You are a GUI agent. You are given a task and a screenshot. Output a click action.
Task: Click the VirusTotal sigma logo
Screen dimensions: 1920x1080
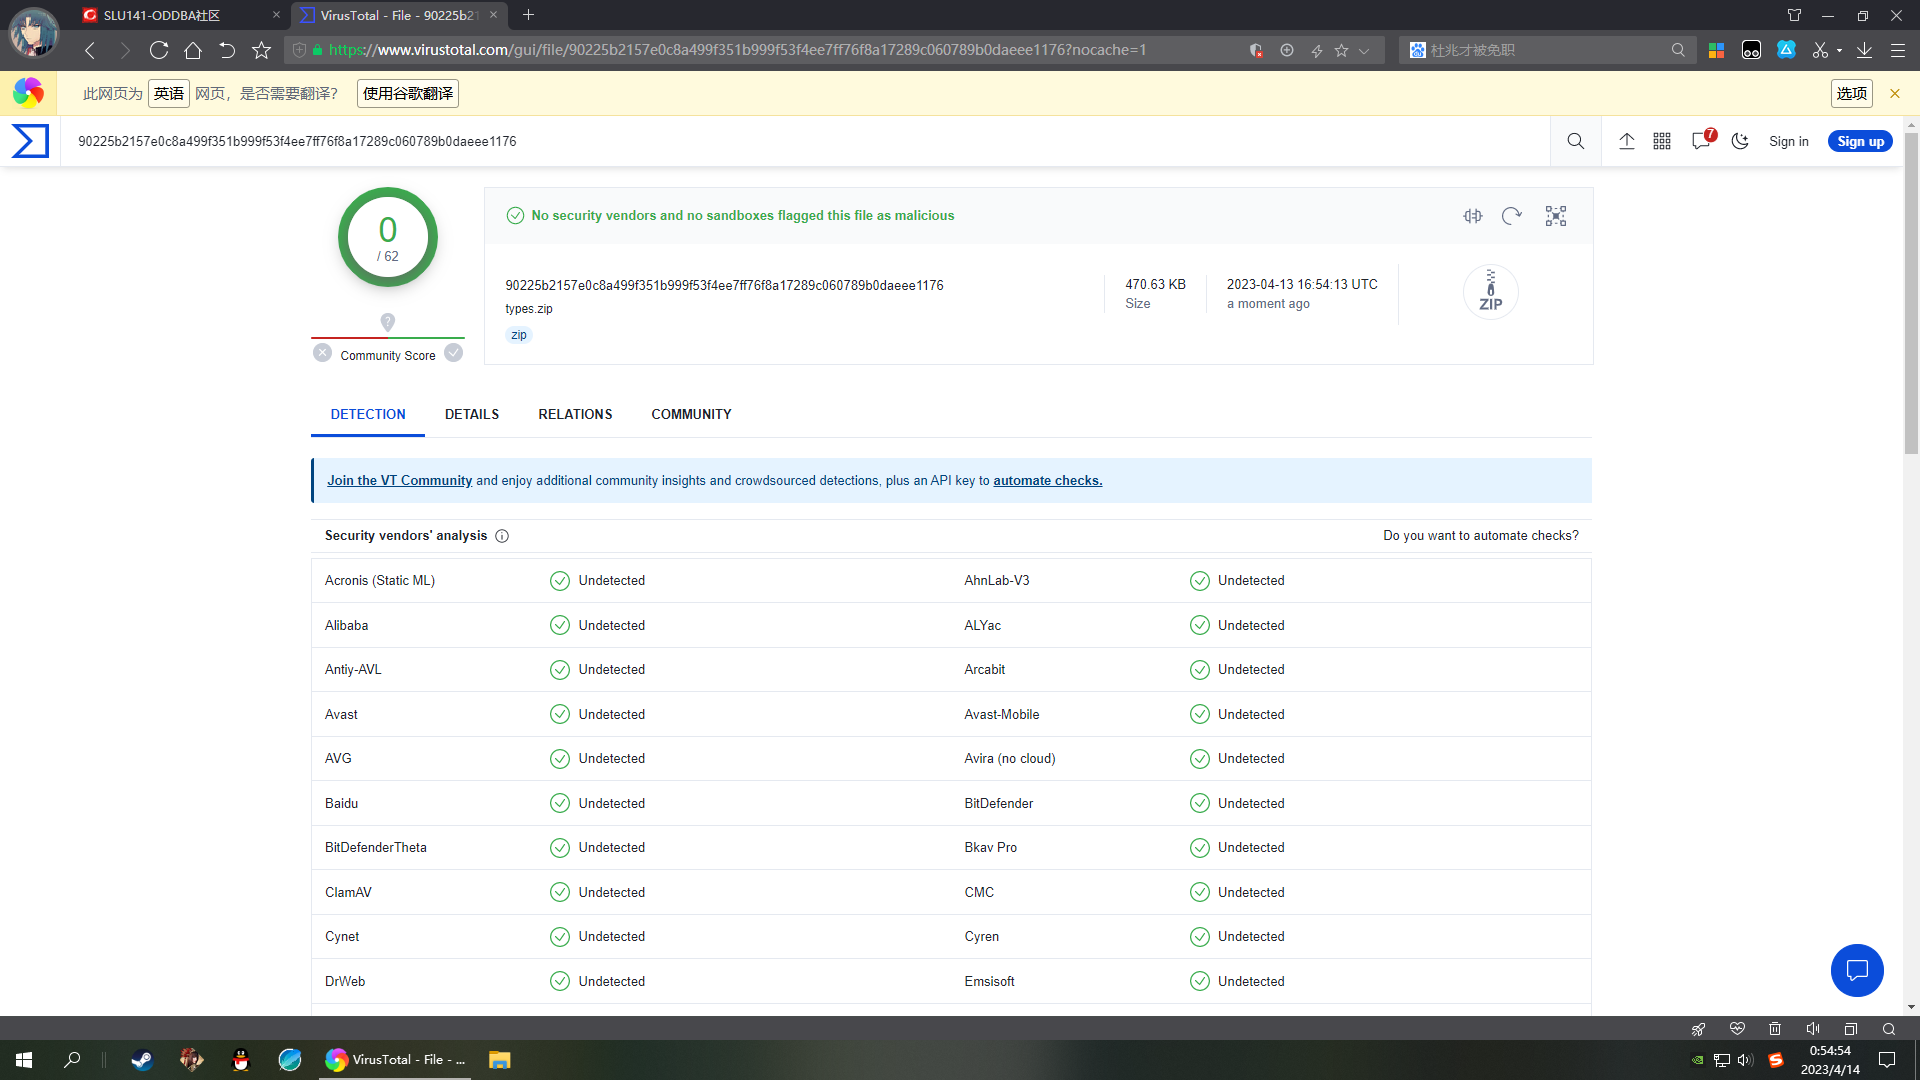(x=30, y=141)
